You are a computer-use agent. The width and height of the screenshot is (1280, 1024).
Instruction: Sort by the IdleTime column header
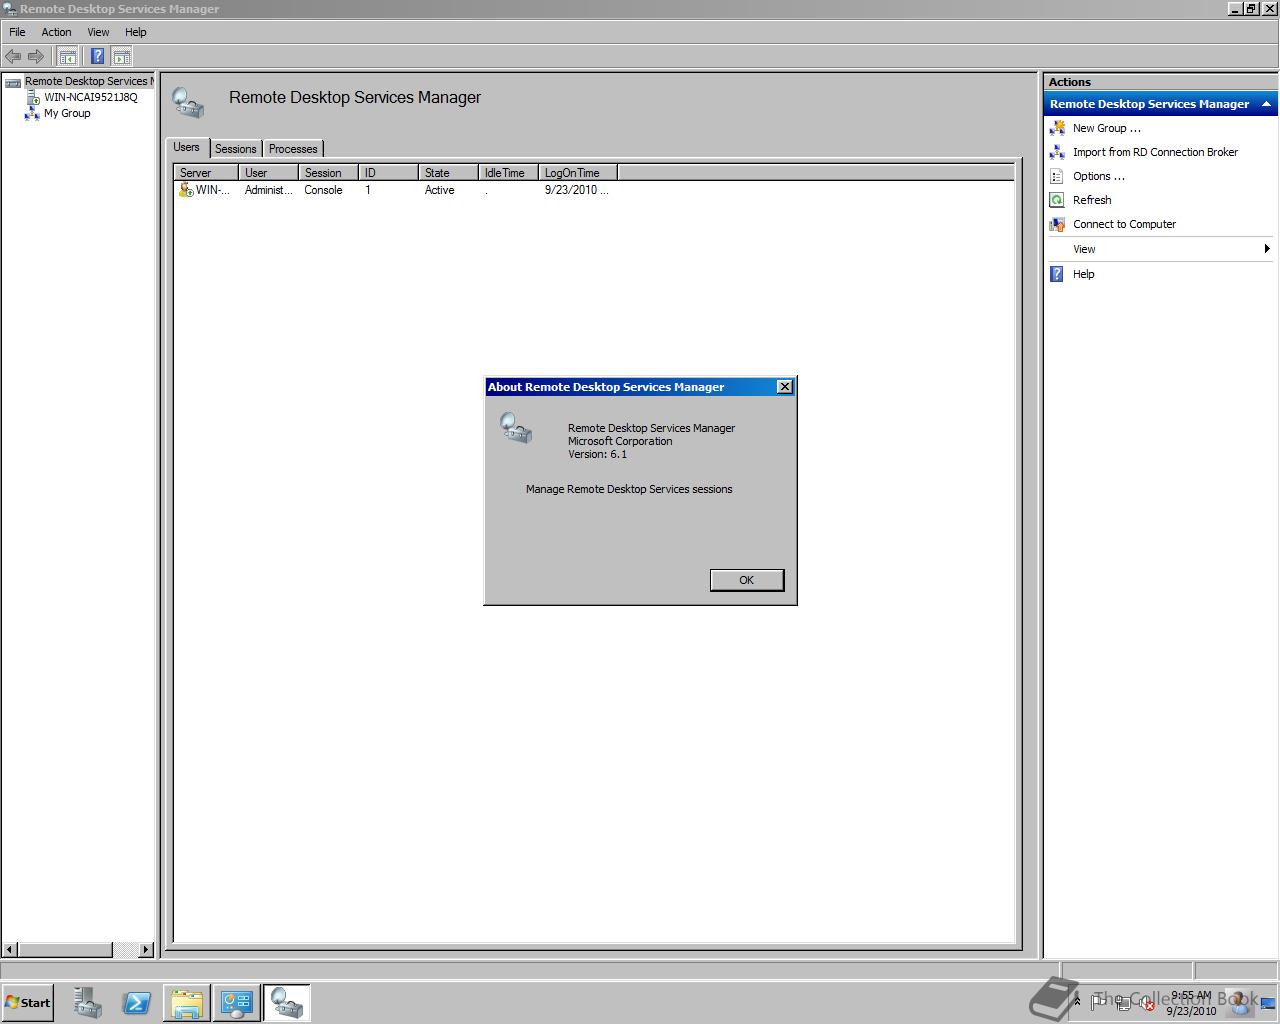[x=508, y=173]
